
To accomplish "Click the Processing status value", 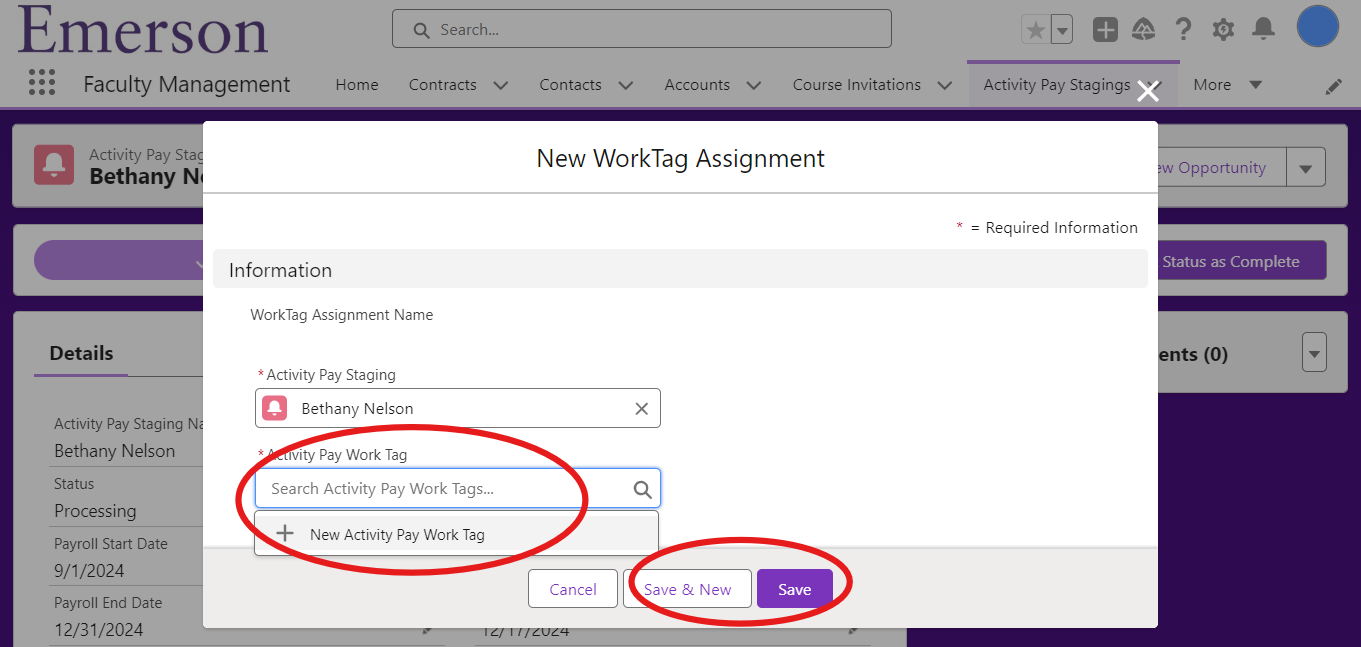I will tap(95, 511).
